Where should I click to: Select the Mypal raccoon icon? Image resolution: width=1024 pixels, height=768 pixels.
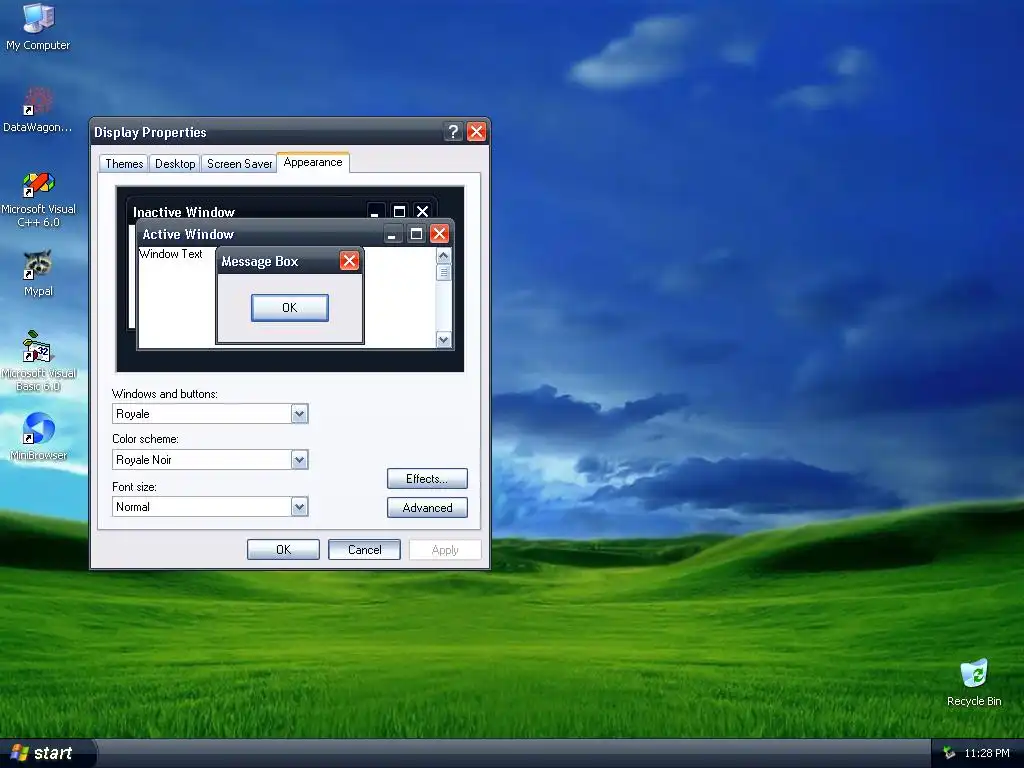click(x=38, y=273)
